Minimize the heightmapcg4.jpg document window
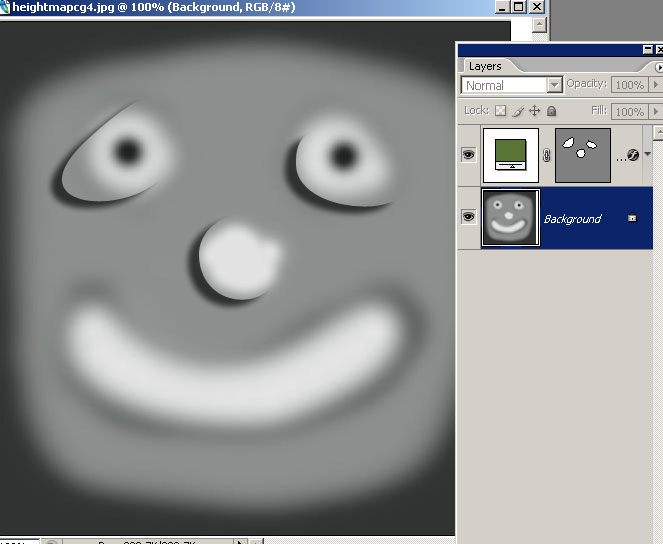The height and width of the screenshot is (544, 663). click(x=502, y=7)
